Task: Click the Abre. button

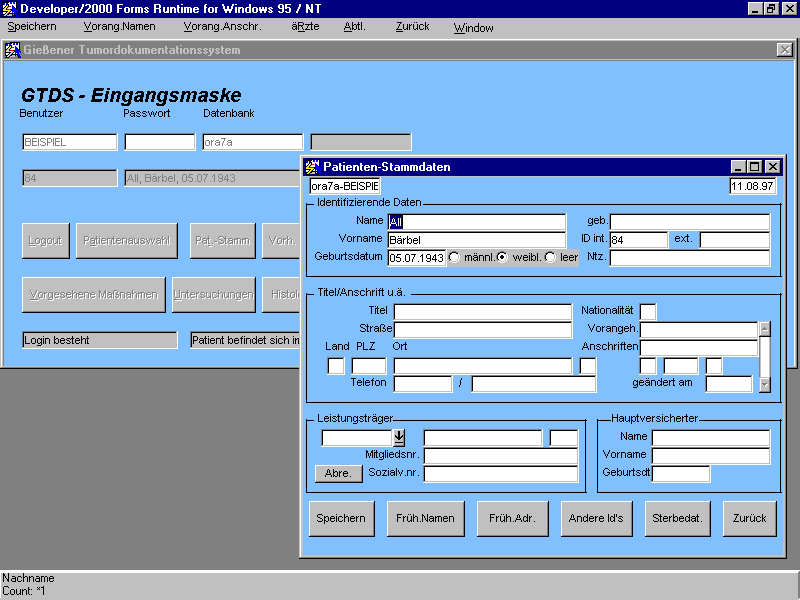Action: [x=338, y=474]
